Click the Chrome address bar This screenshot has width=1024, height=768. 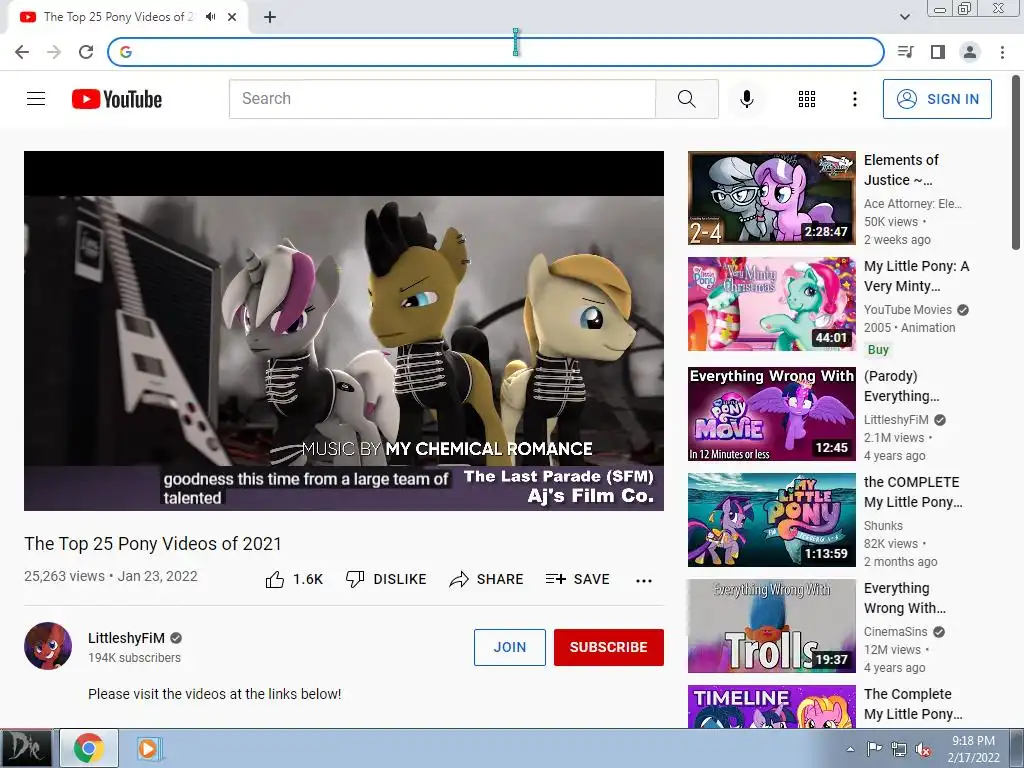[x=496, y=52]
